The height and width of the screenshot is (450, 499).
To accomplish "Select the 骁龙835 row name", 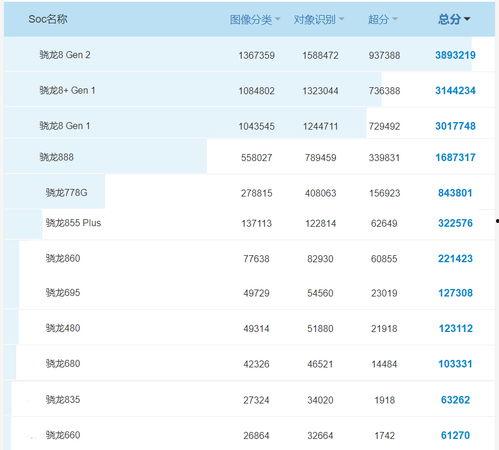I will (63, 399).
